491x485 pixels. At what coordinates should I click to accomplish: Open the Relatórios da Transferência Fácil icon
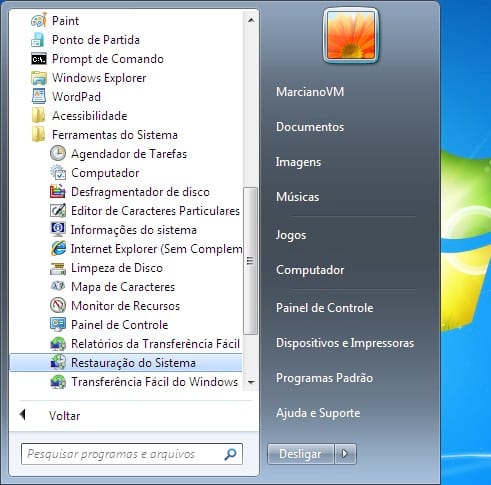click(58, 344)
